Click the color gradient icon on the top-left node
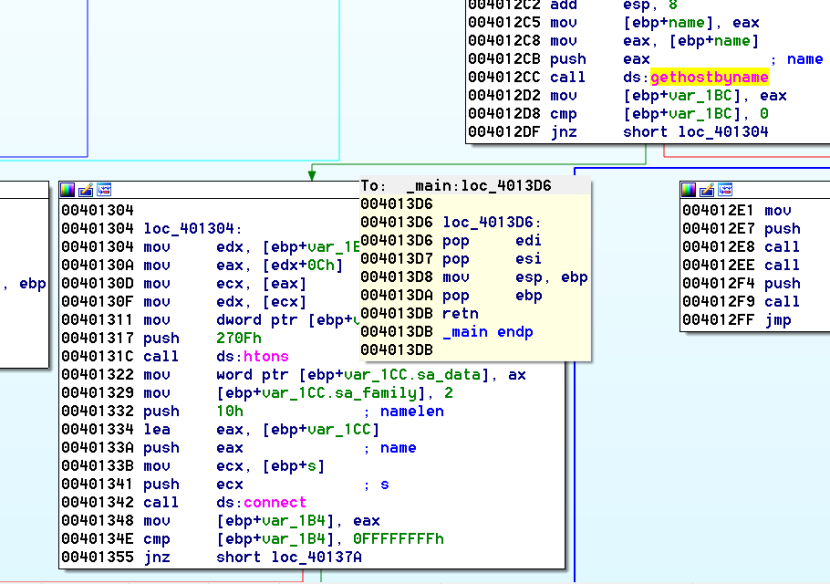Image resolution: width=830 pixels, height=584 pixels. [x=67, y=189]
